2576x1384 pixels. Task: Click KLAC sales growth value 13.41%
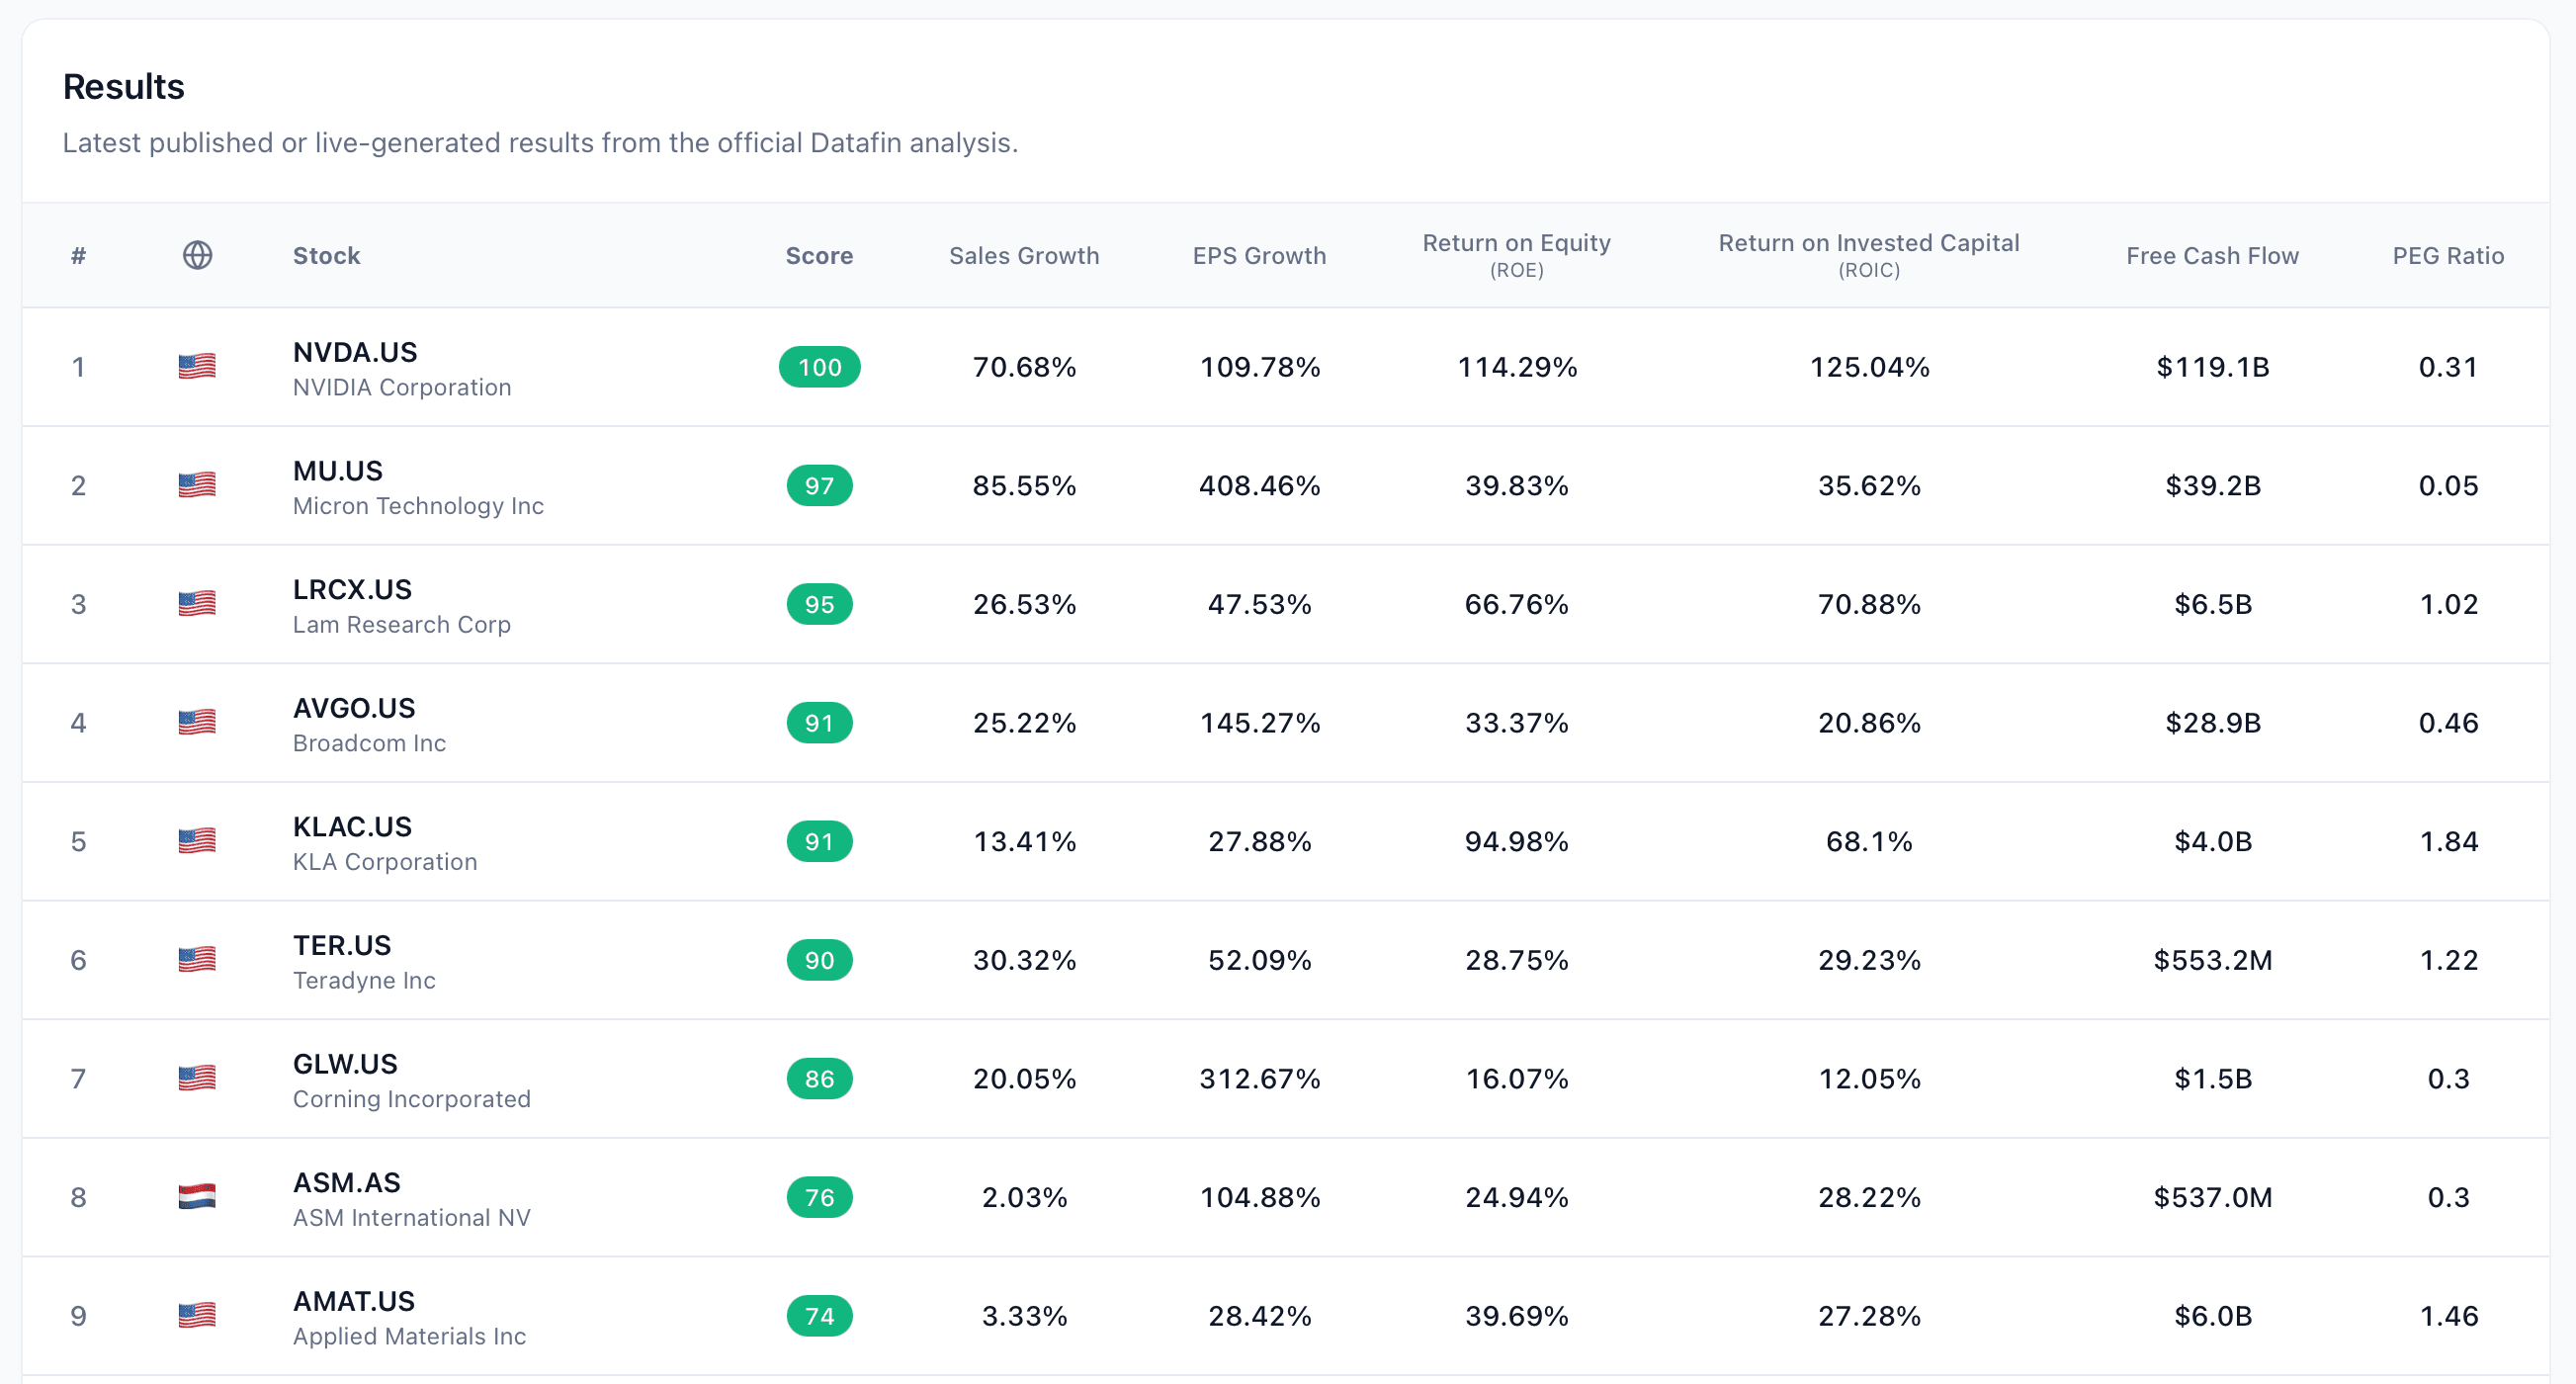[1024, 841]
